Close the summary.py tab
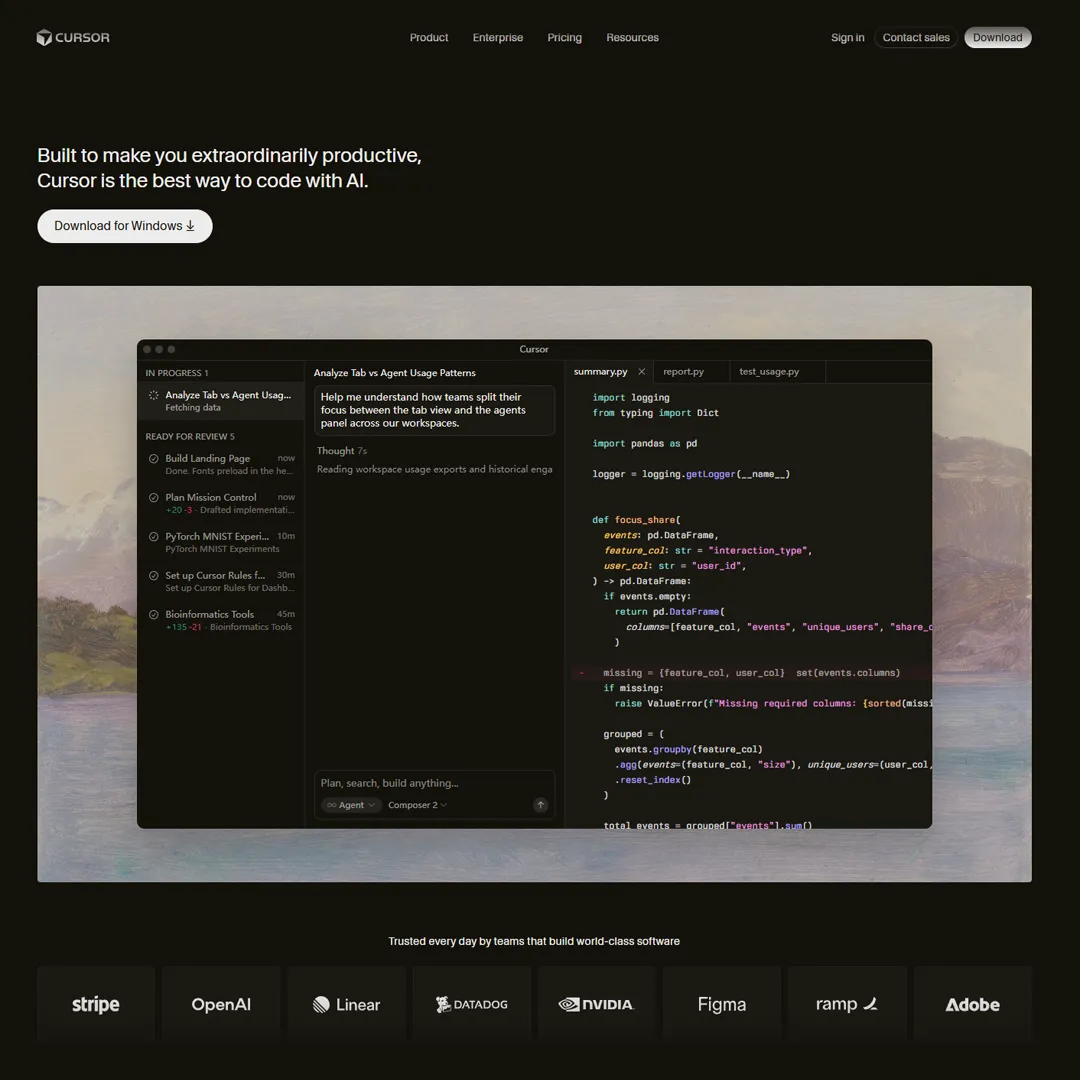The image size is (1080, 1080). [641, 371]
